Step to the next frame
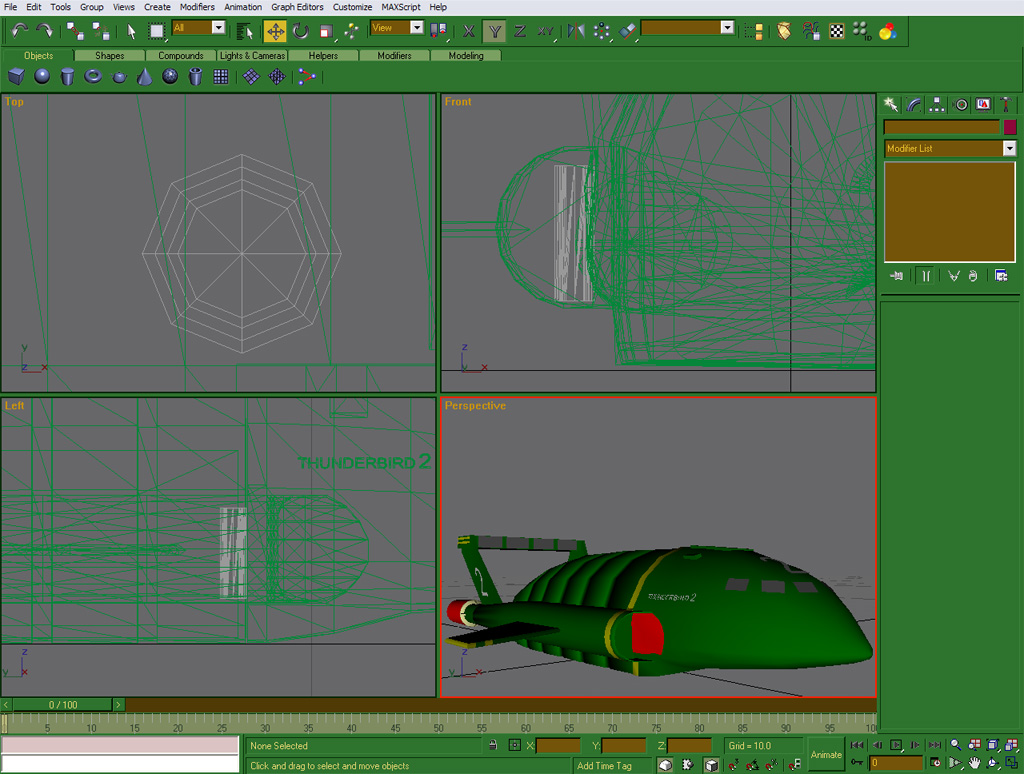 [x=916, y=745]
